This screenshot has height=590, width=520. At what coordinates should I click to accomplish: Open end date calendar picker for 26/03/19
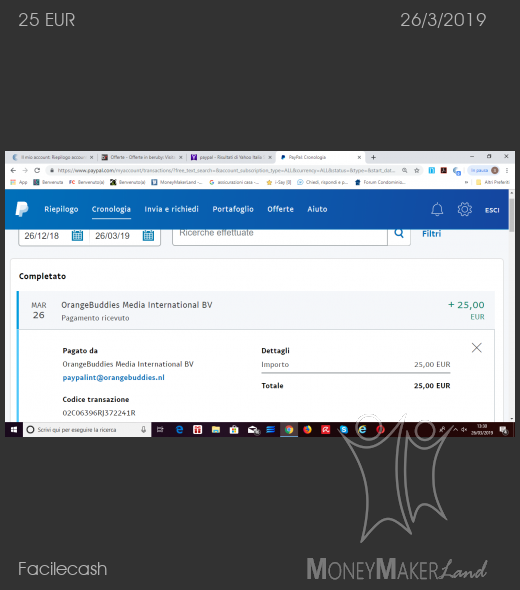pos(148,236)
